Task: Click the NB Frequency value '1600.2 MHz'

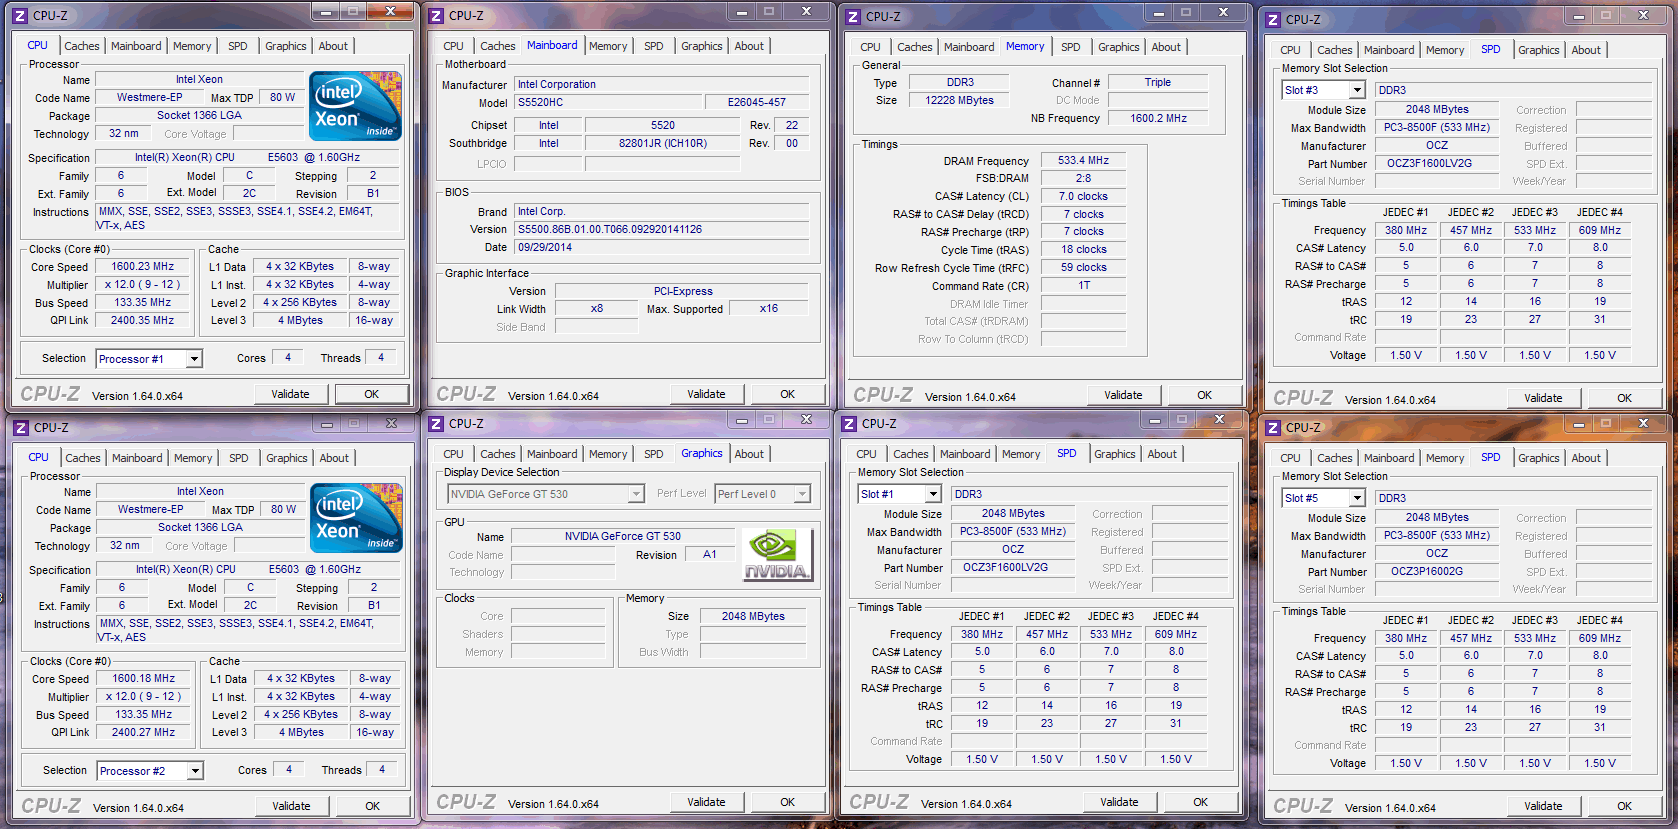Action: point(1158,118)
